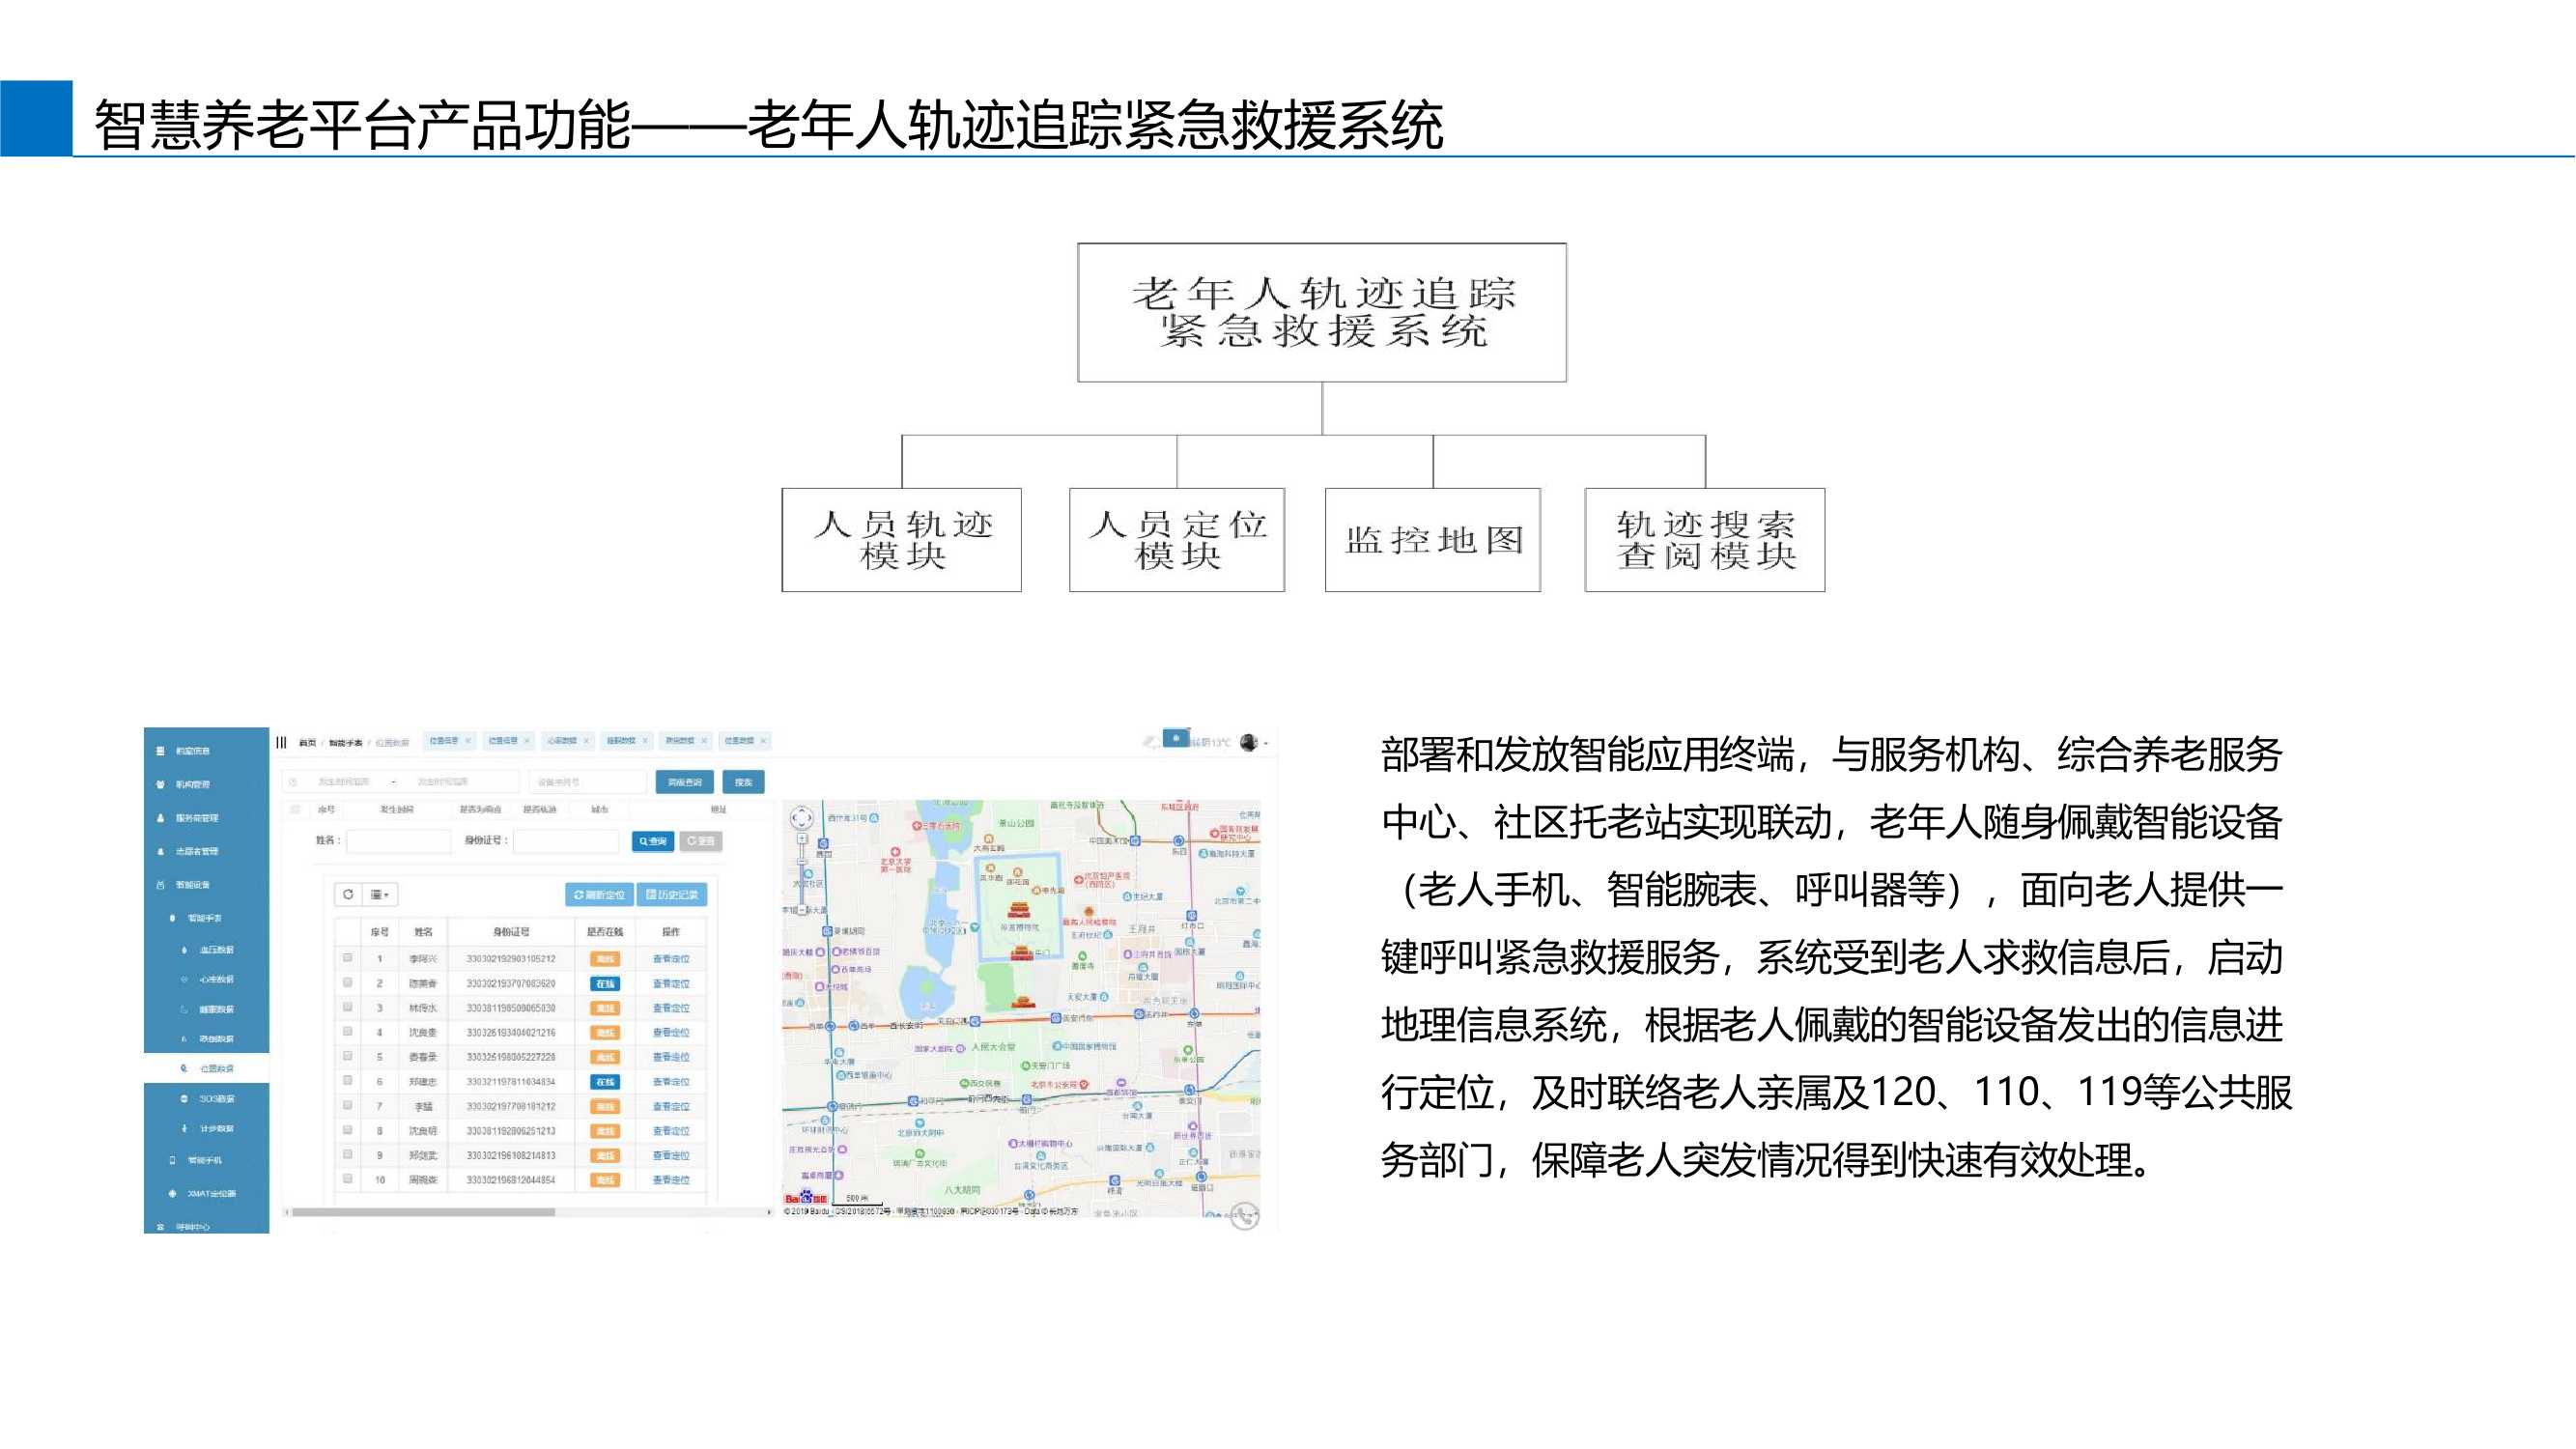Click the table refresh icon button
The height and width of the screenshot is (1449, 2576).
(x=348, y=894)
